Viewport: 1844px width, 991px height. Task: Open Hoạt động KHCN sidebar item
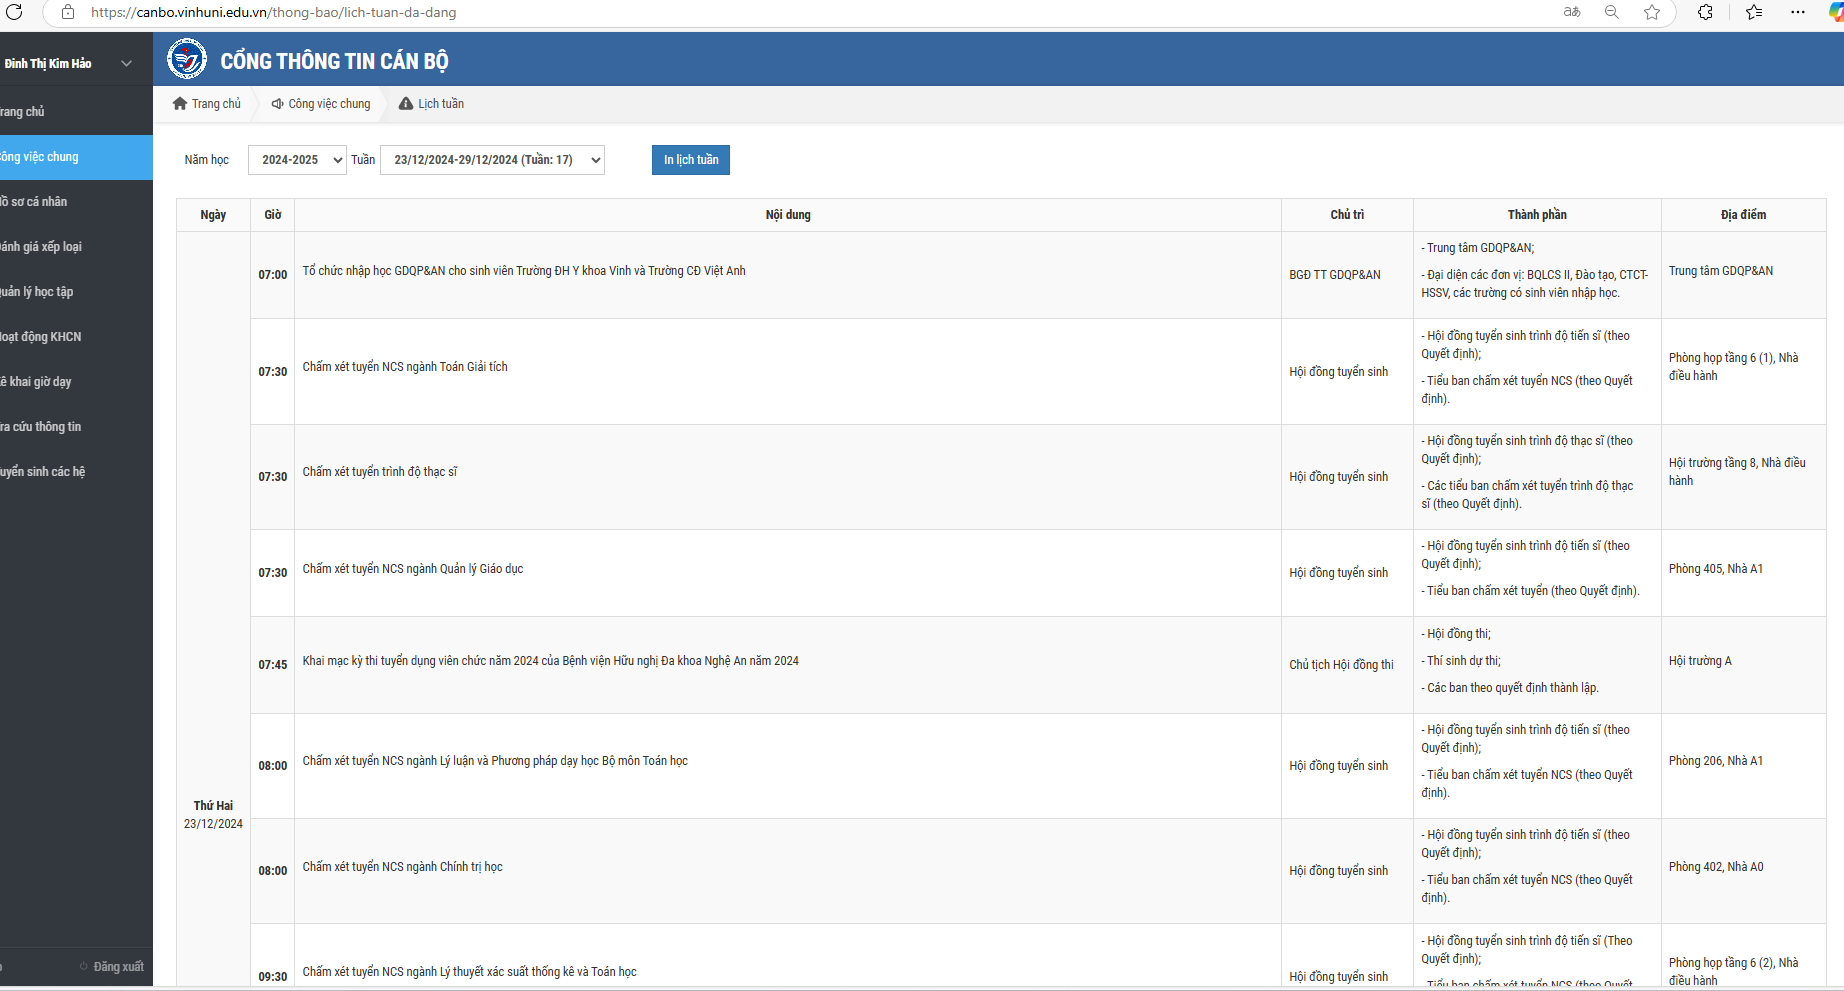[76, 337]
